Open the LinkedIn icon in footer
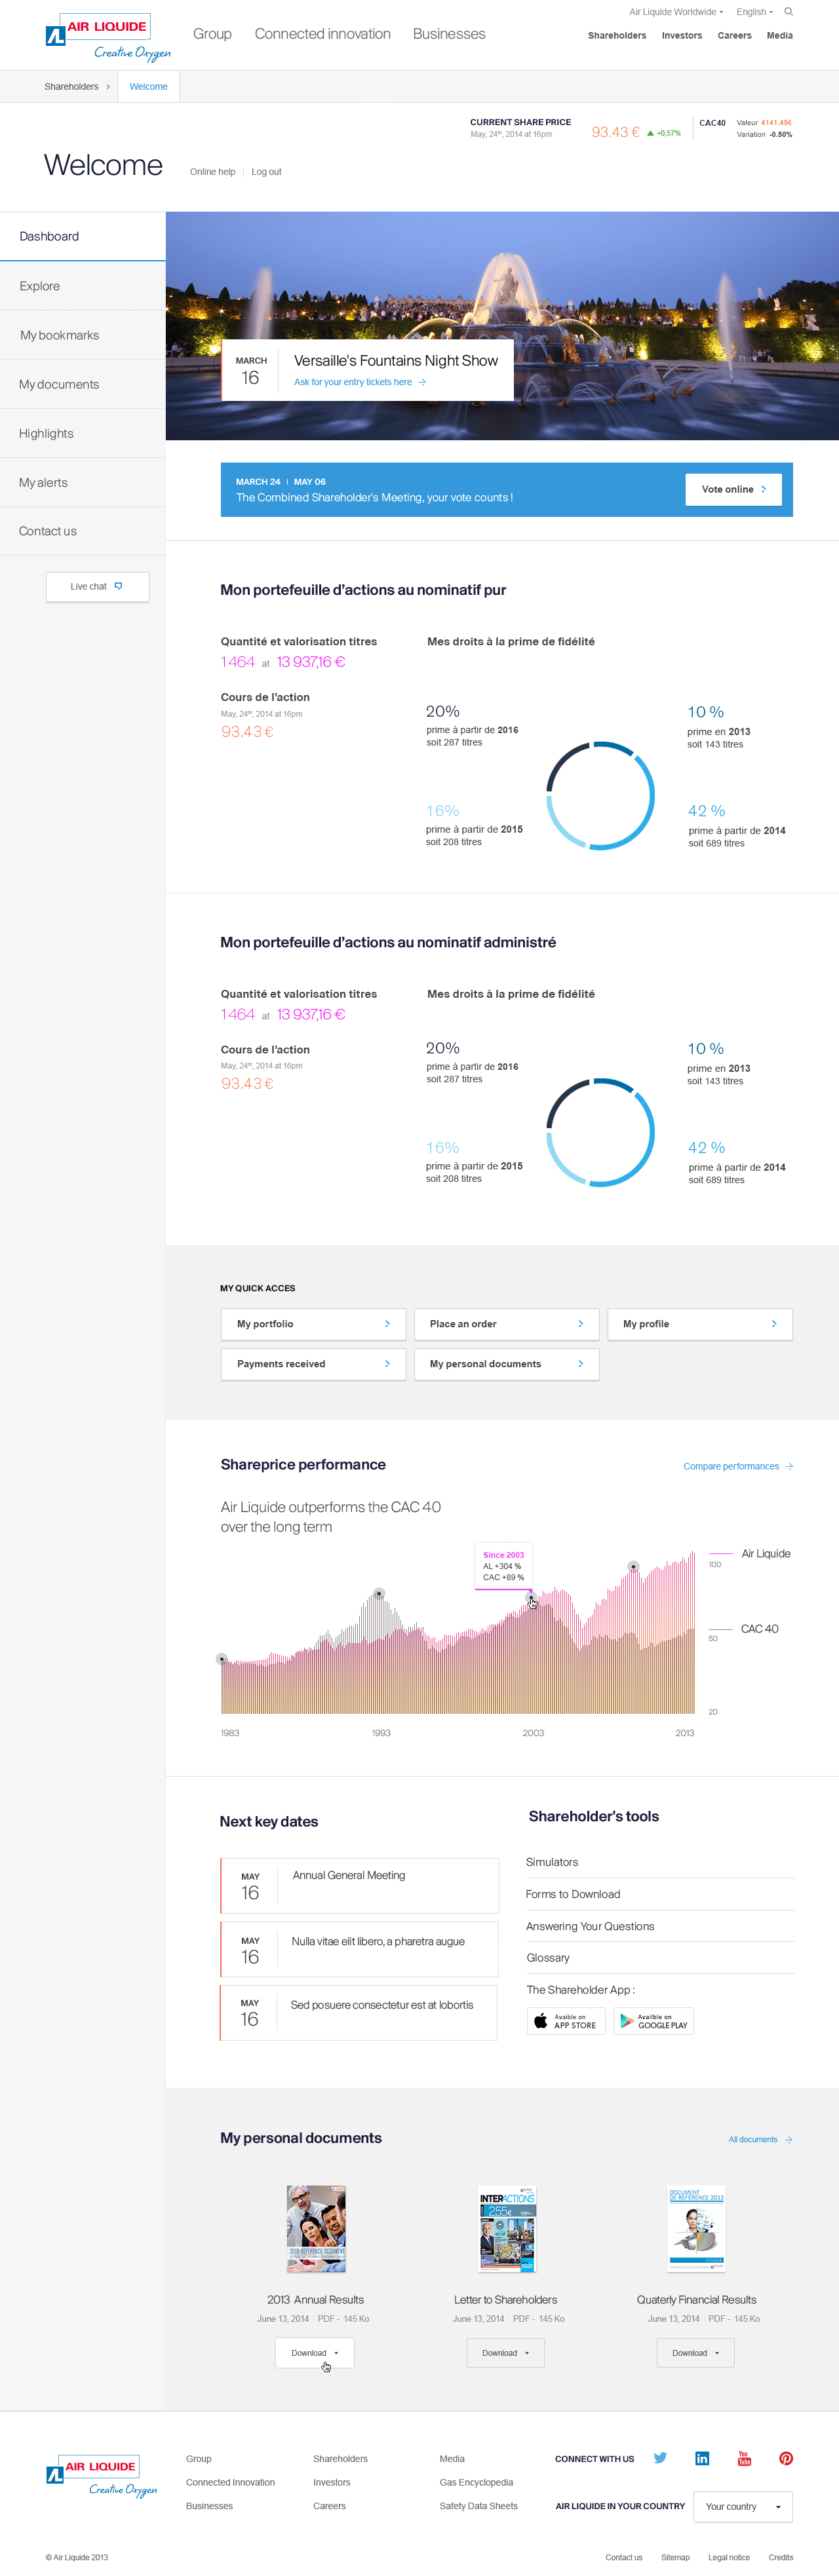Screen dimensions: 839x2576 point(702,2458)
